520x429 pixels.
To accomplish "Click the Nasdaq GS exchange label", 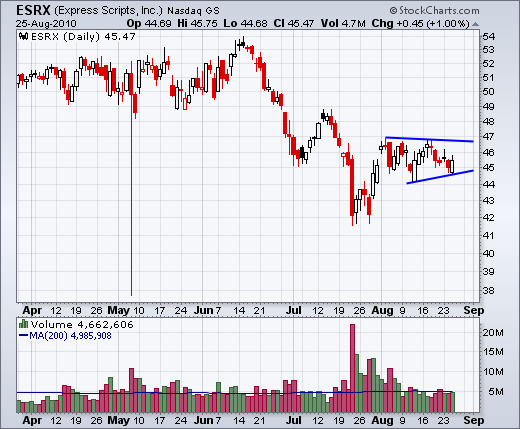I will 193,11.
